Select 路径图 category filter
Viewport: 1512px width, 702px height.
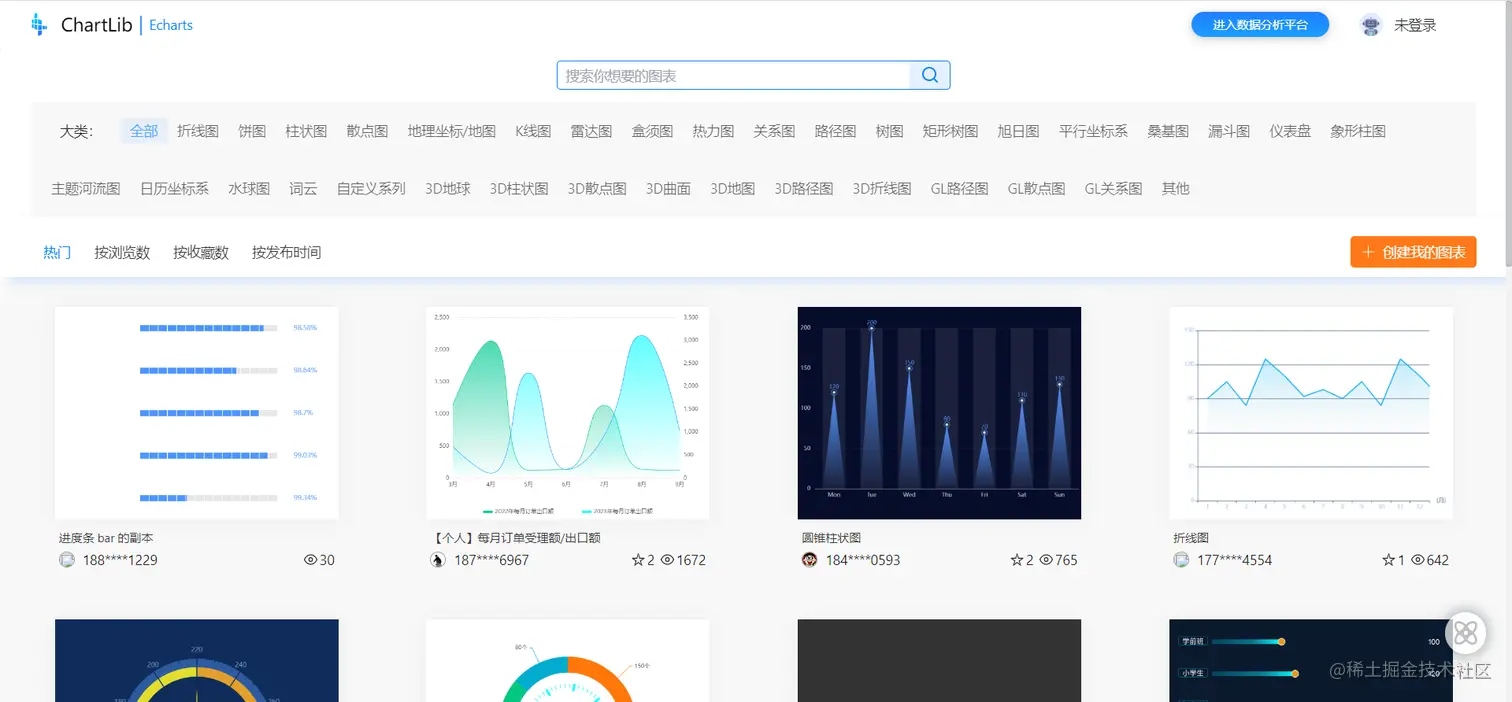click(x=835, y=131)
